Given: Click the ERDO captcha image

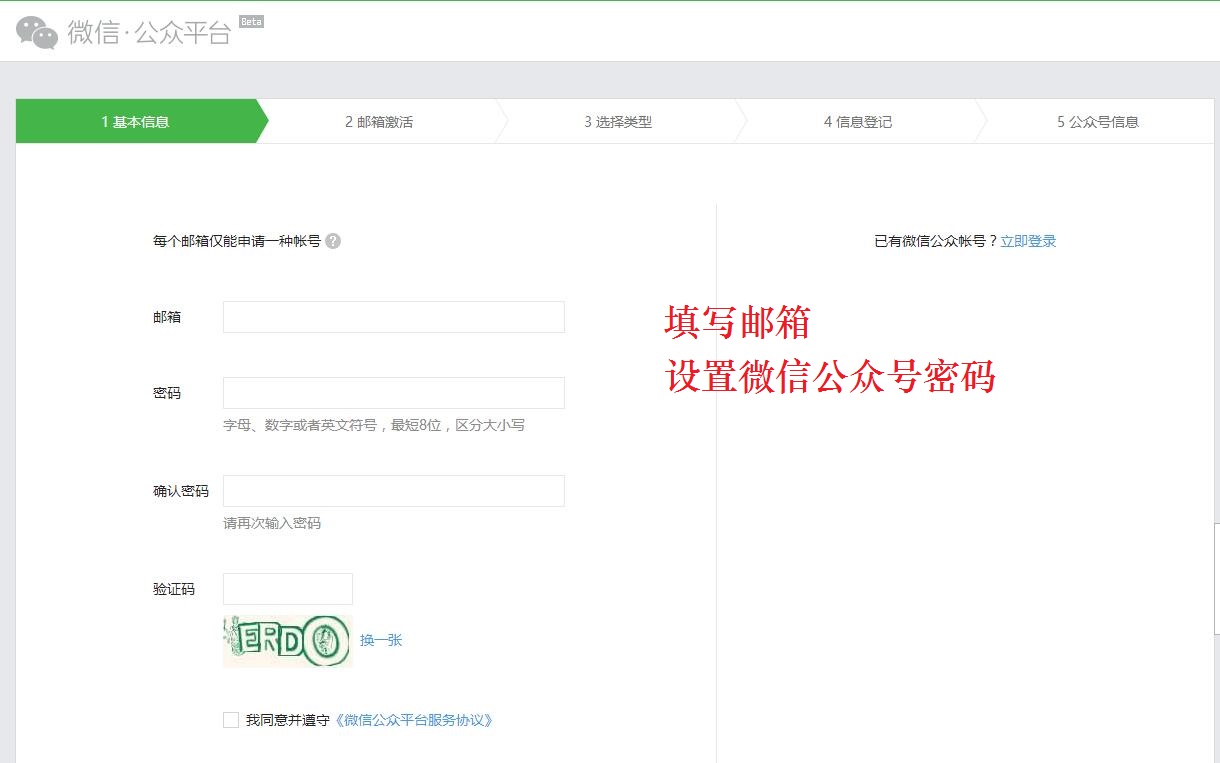Looking at the screenshot, I should (288, 641).
